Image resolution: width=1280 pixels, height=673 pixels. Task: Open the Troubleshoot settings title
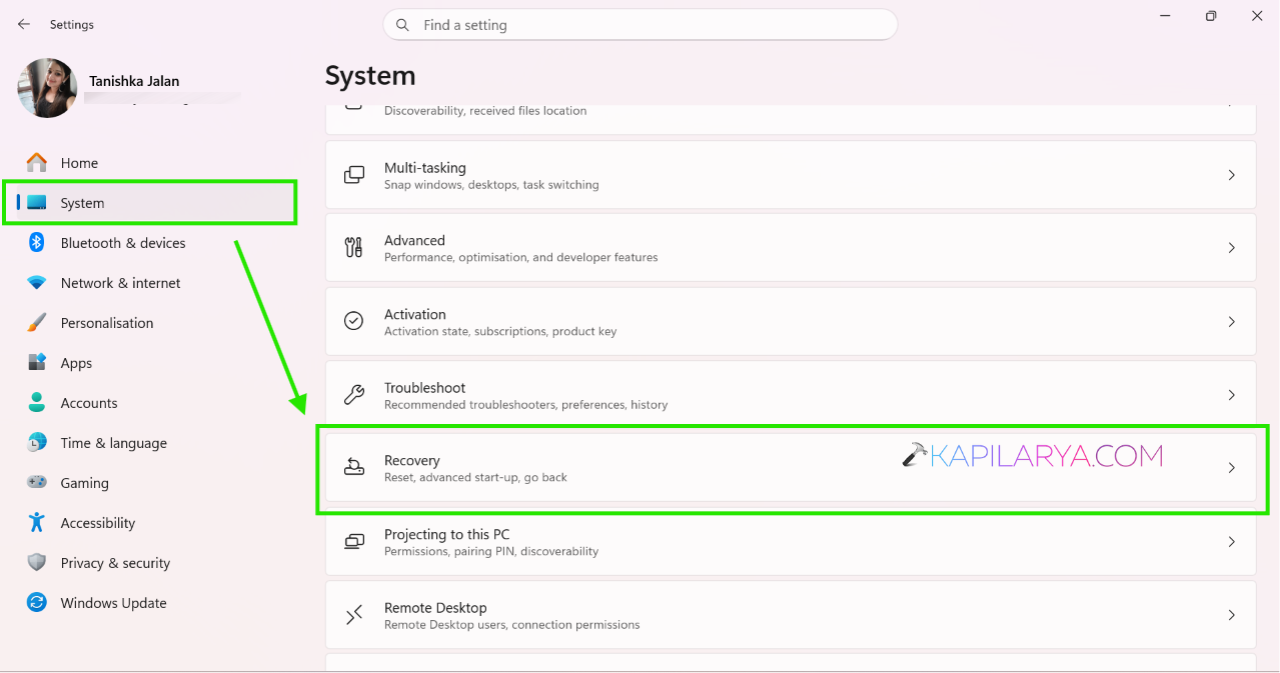click(x=425, y=387)
